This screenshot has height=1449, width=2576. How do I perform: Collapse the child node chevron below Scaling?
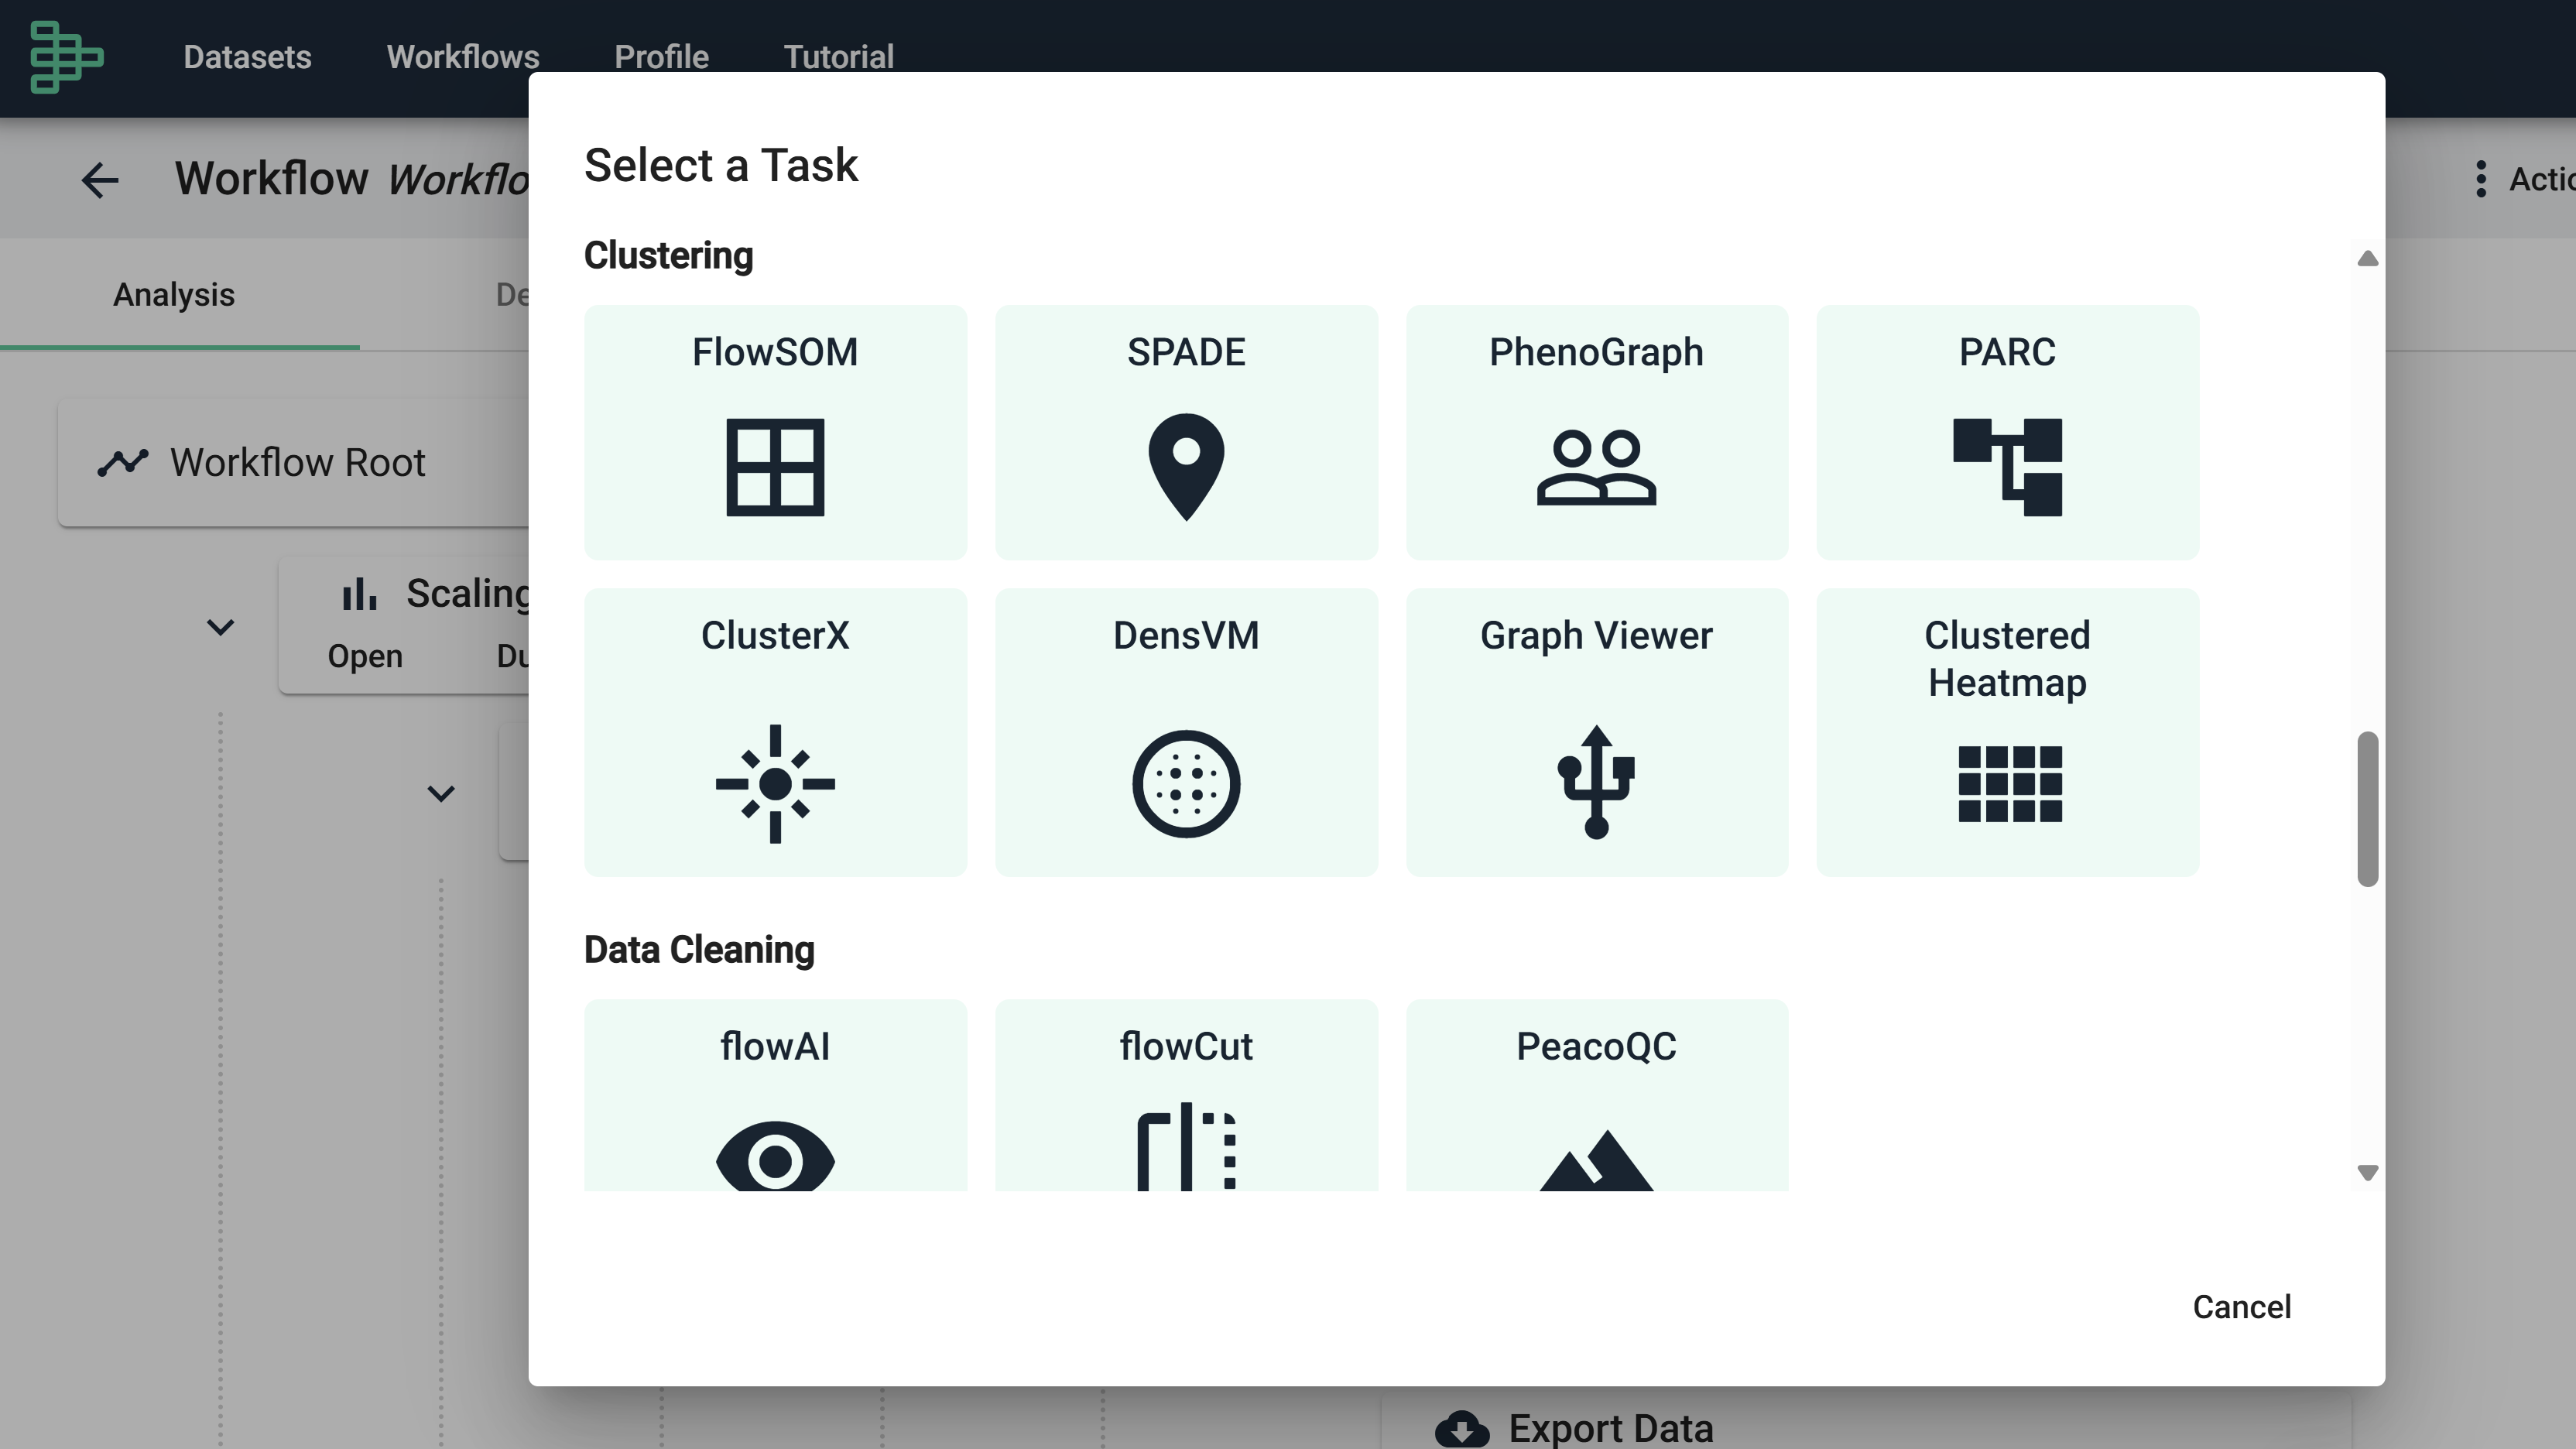pyautogui.click(x=441, y=793)
